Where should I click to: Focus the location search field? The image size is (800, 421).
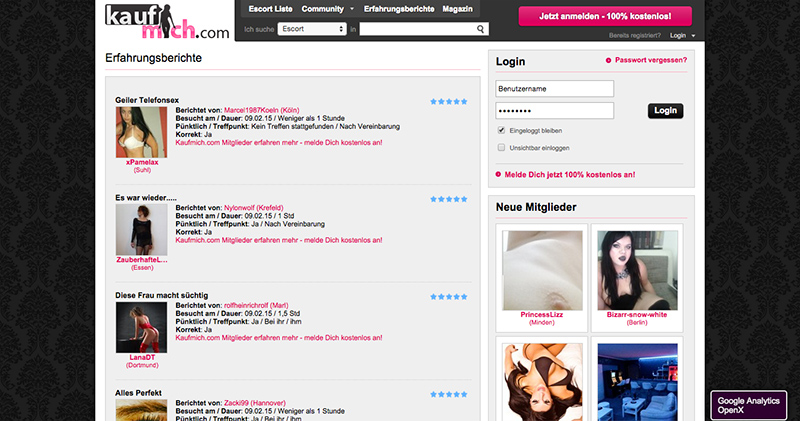pyautogui.click(x=423, y=29)
